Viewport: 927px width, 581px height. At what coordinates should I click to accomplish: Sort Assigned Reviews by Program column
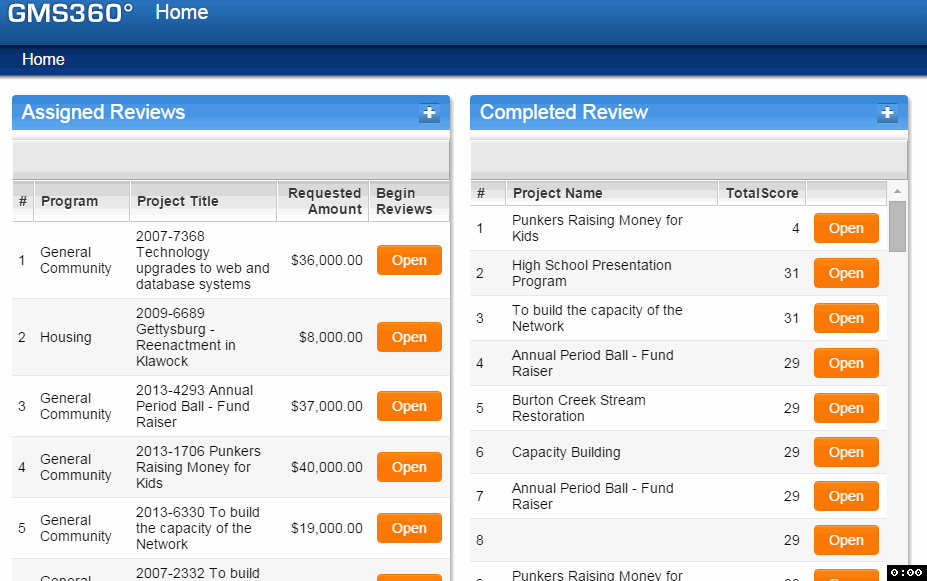pyautogui.click(x=69, y=201)
